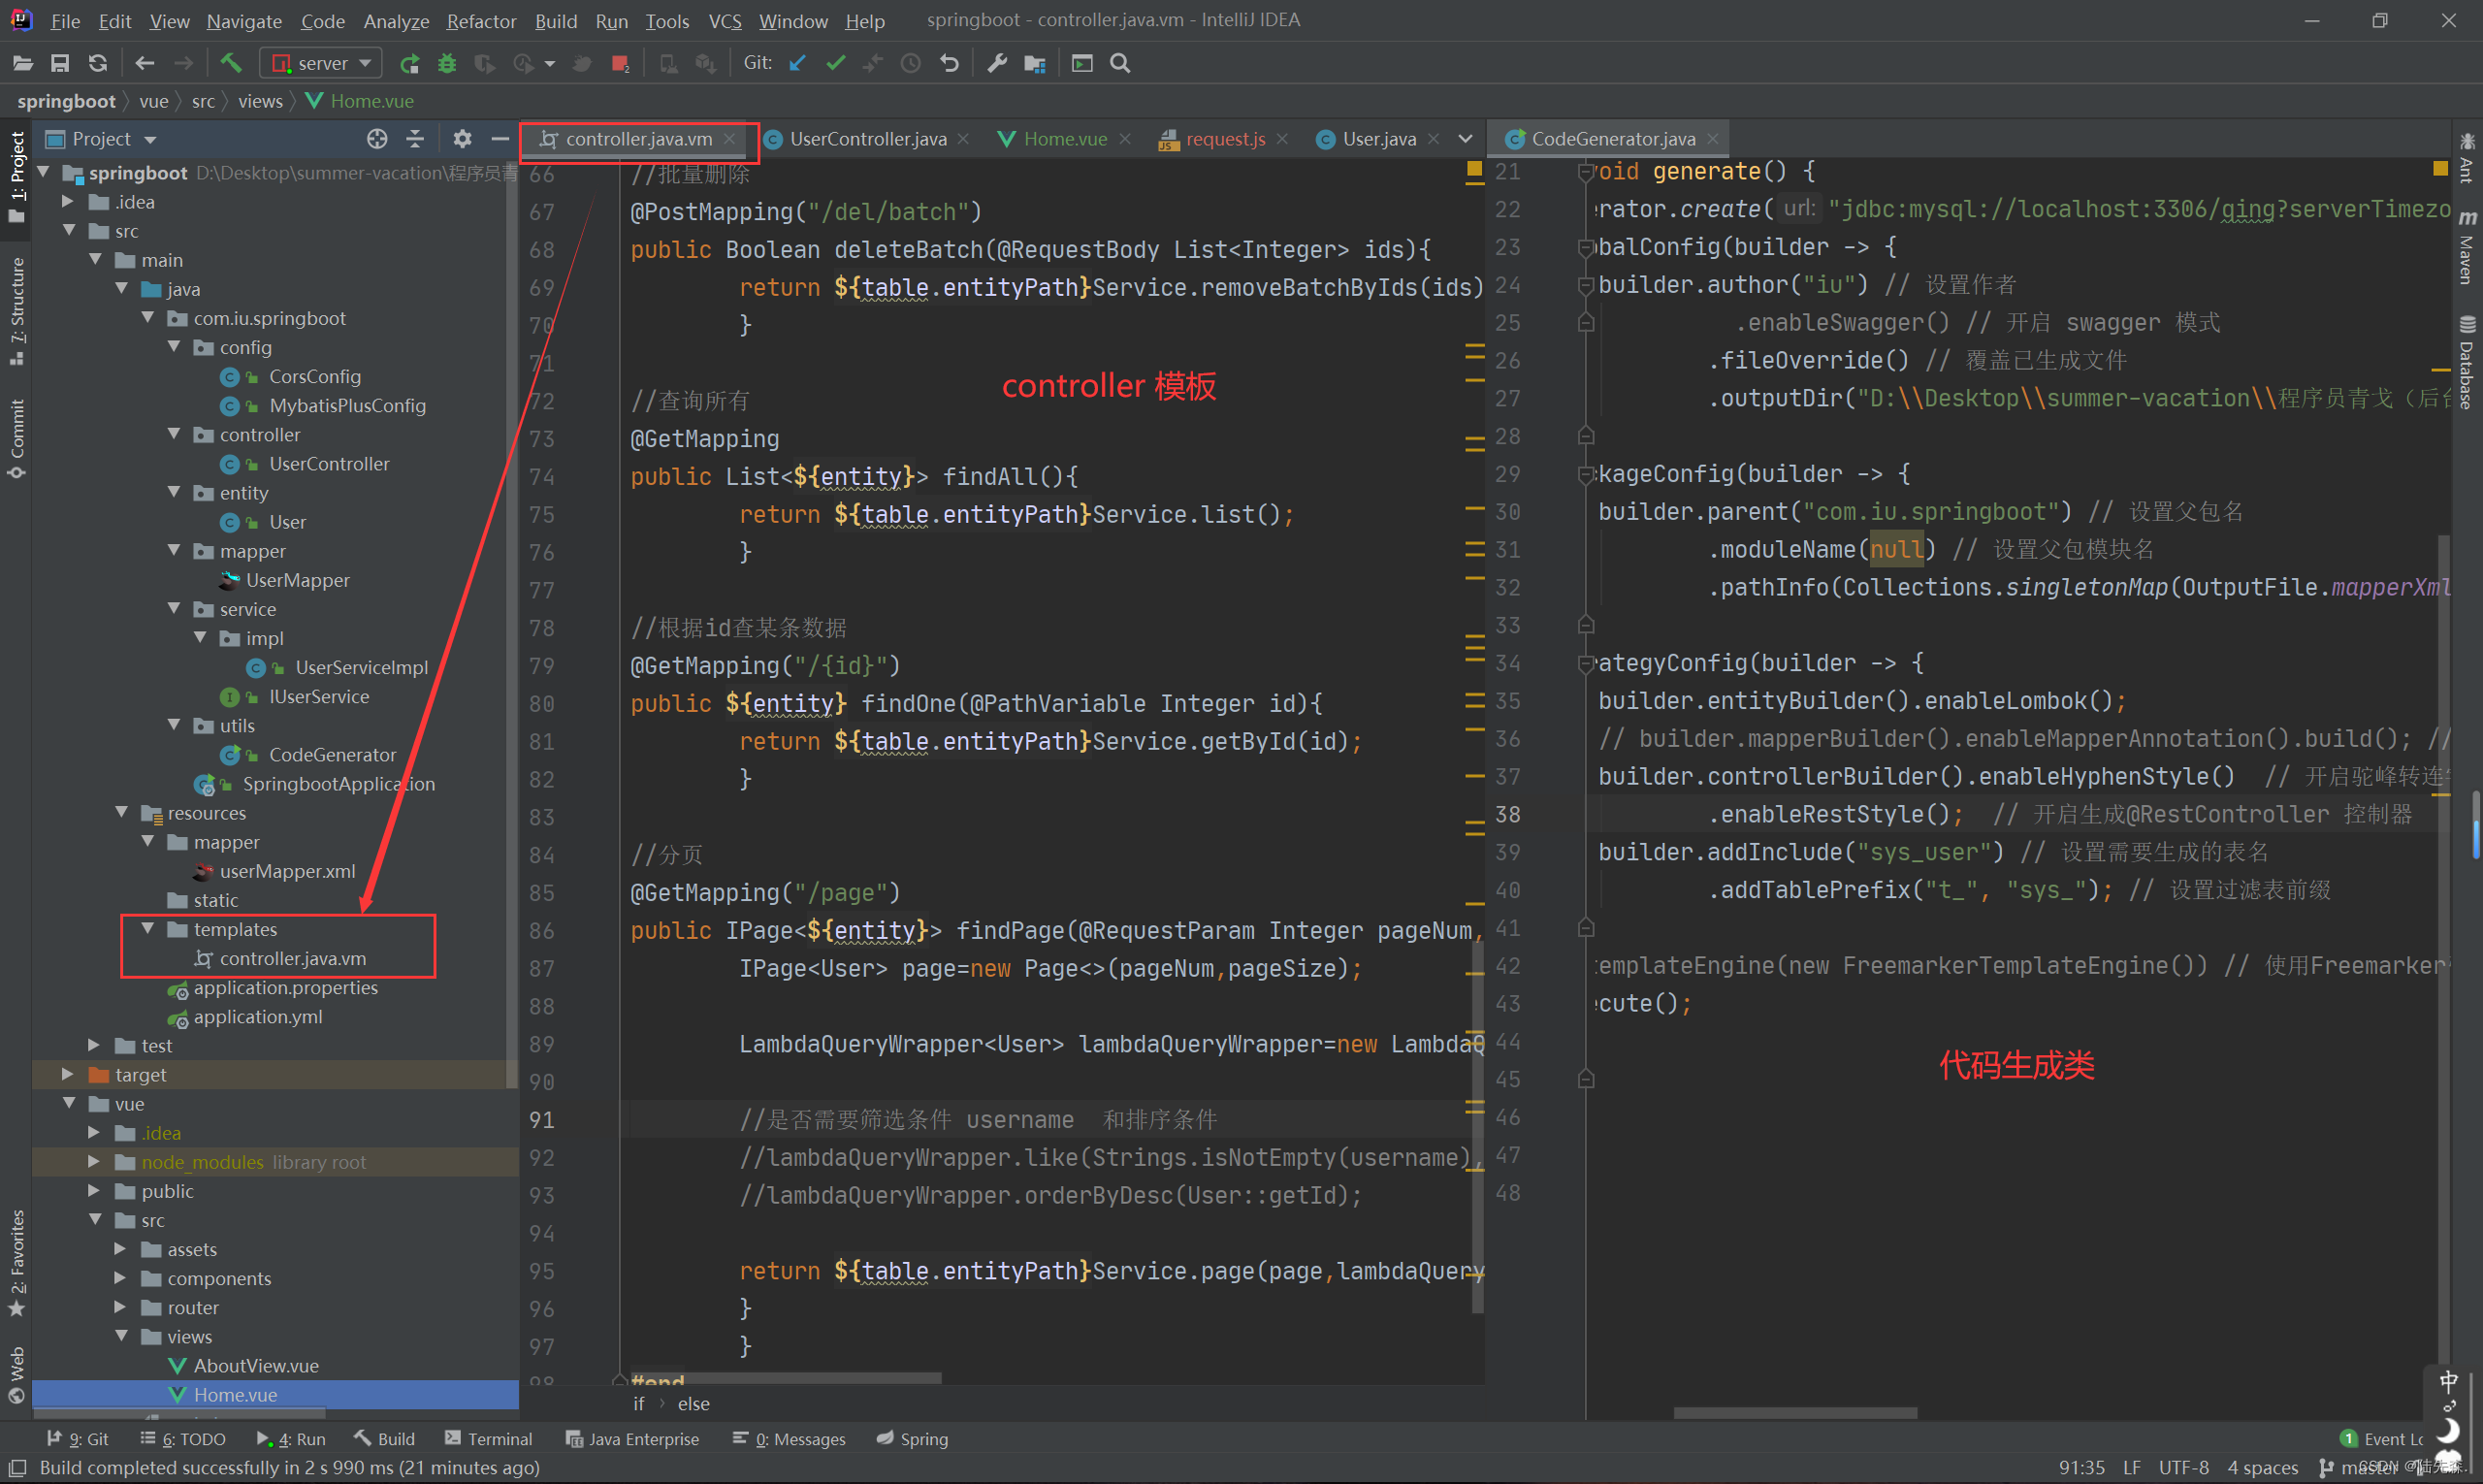The width and height of the screenshot is (2483, 1484).
Task: Click Git commit green checkmark
Action: [835, 63]
